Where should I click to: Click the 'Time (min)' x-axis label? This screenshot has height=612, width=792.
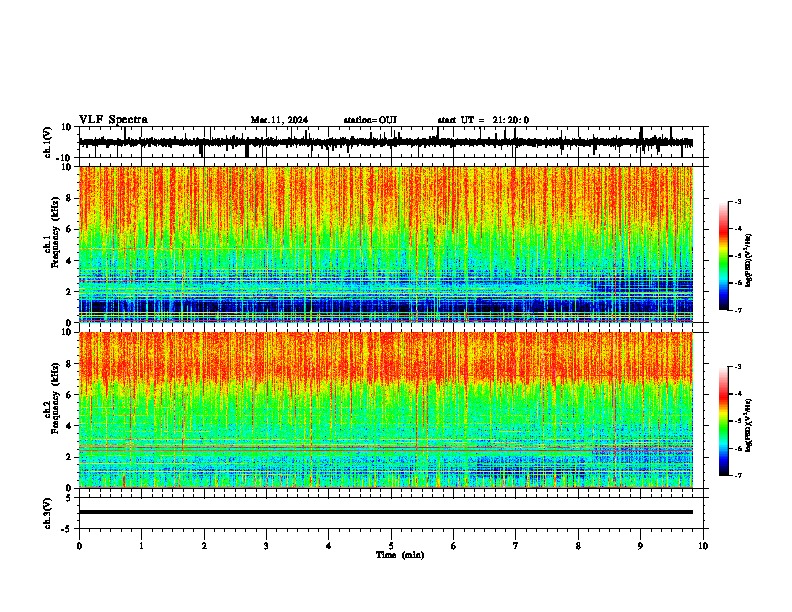point(400,555)
